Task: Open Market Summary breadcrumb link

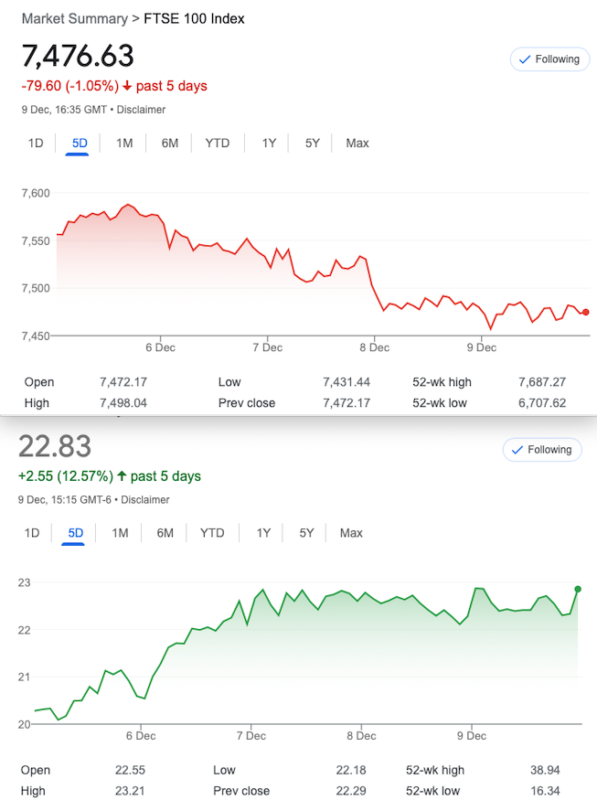Action: pos(74,19)
